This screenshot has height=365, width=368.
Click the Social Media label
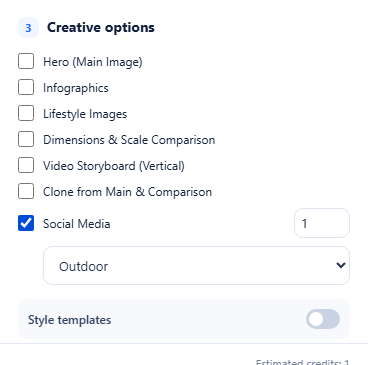pyautogui.click(x=76, y=224)
